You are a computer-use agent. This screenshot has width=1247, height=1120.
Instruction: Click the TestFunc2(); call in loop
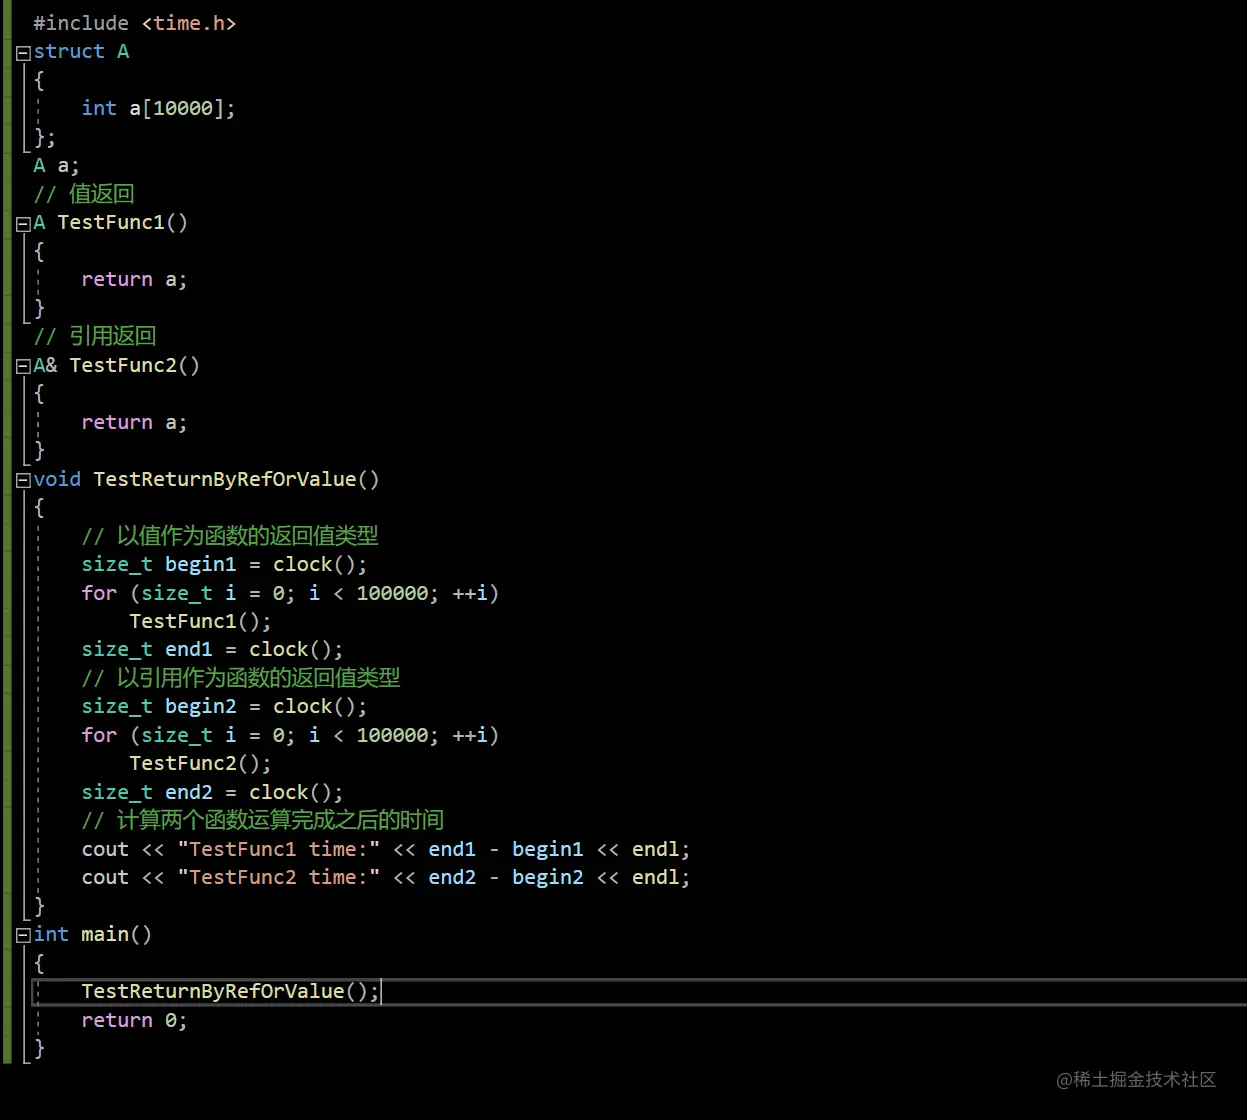[200, 763]
